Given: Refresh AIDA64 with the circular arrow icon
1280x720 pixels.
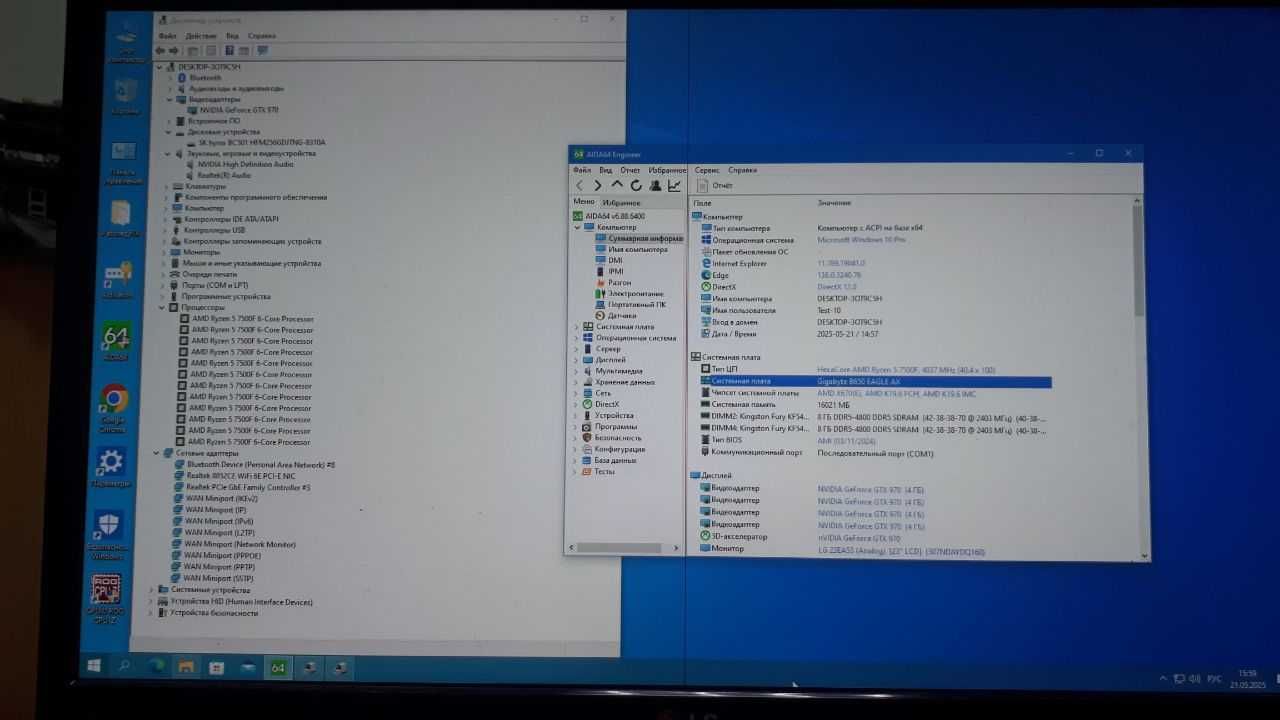Looking at the screenshot, I should point(636,186).
